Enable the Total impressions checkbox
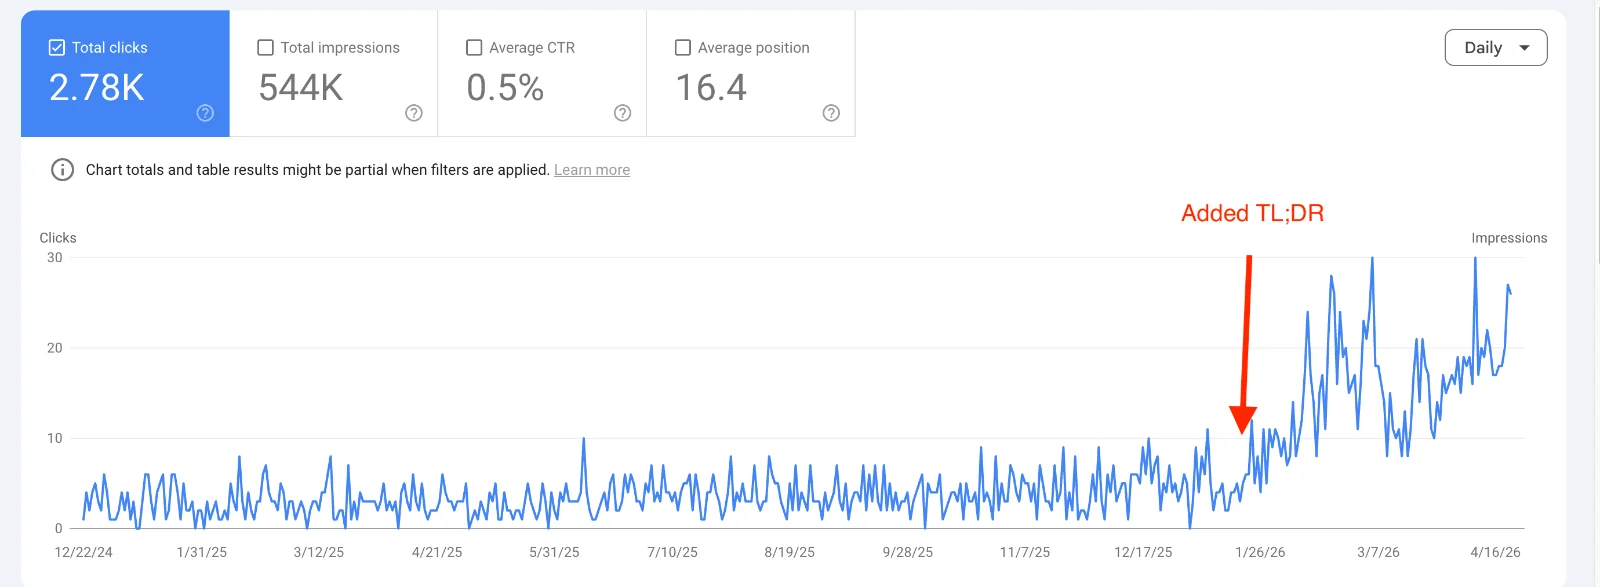This screenshot has width=1600, height=587. 266,48
